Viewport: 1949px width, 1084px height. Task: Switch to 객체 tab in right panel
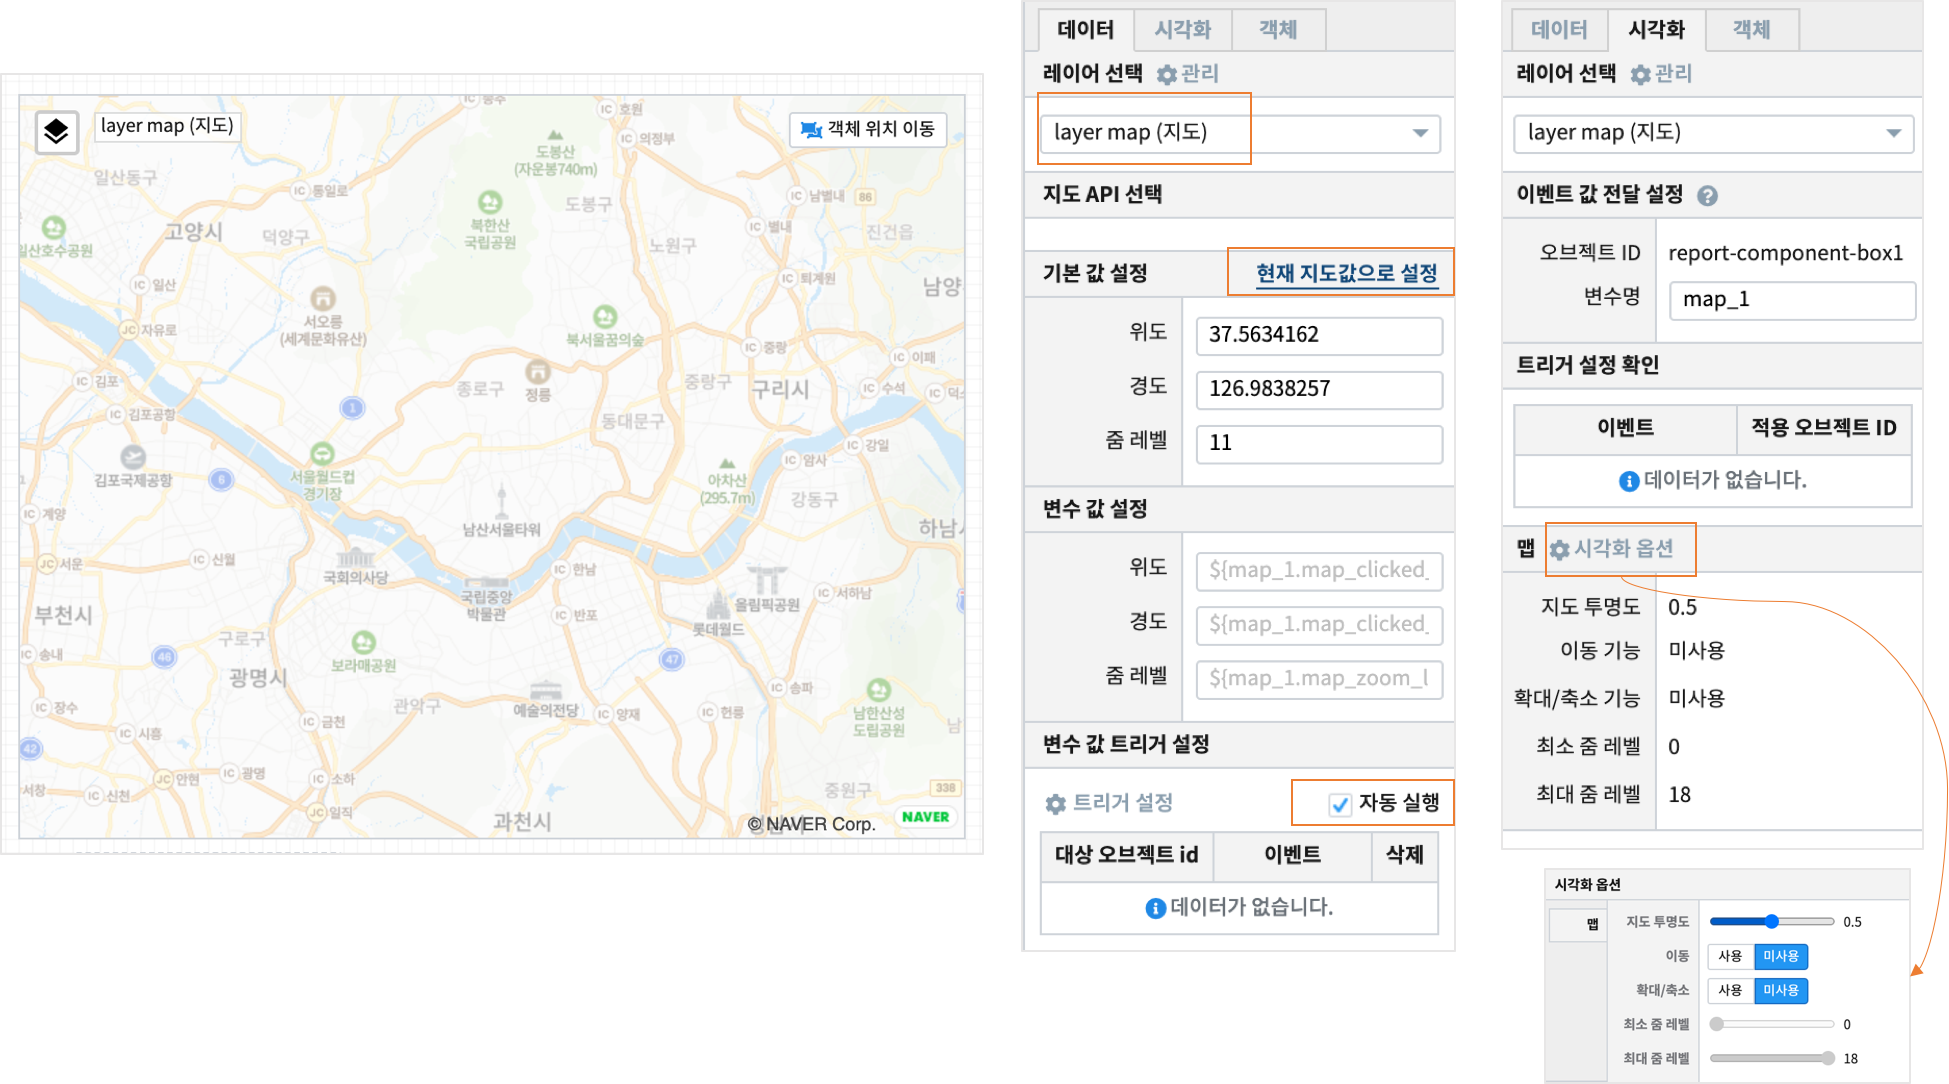pyautogui.click(x=1751, y=30)
